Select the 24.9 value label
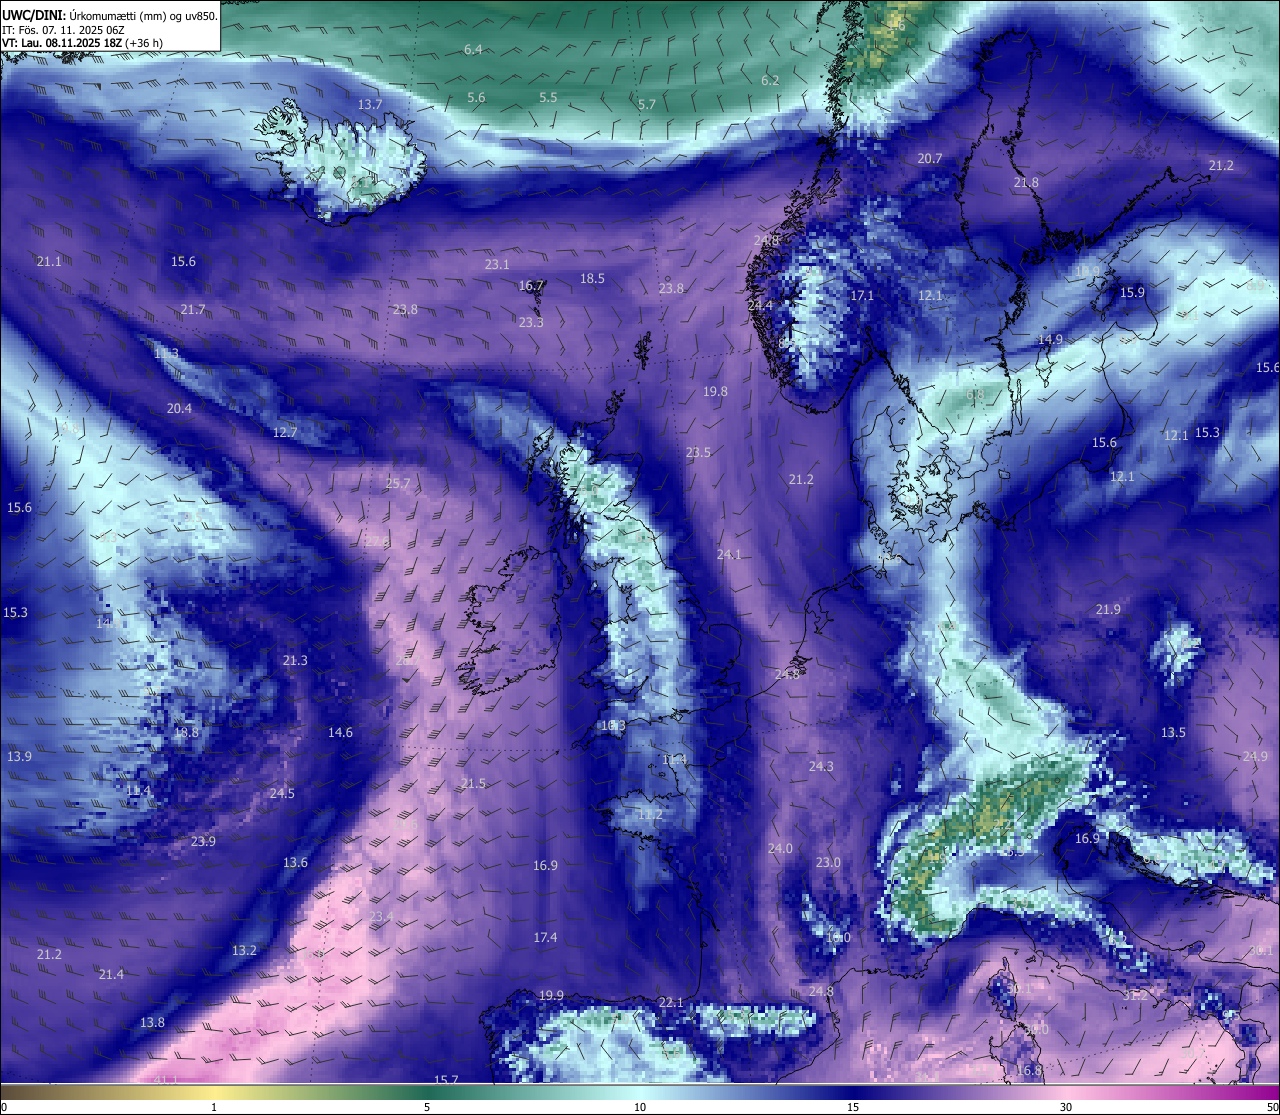Image resolution: width=1280 pixels, height=1115 pixels. click(x=1255, y=757)
